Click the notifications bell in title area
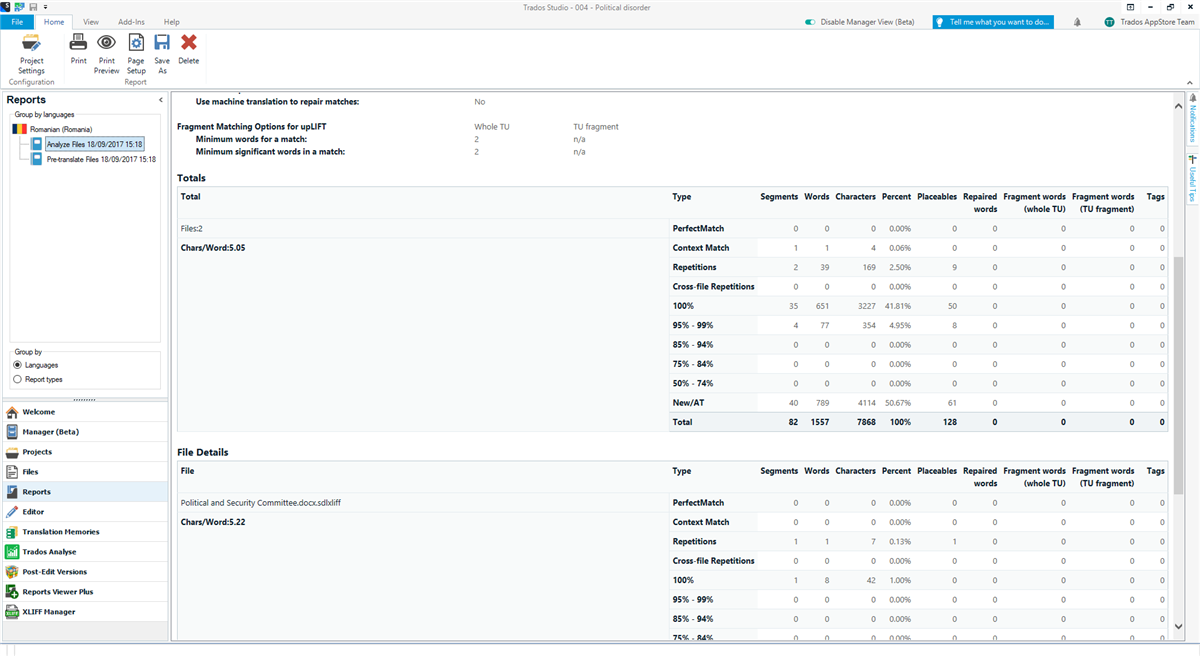 click(x=1078, y=22)
